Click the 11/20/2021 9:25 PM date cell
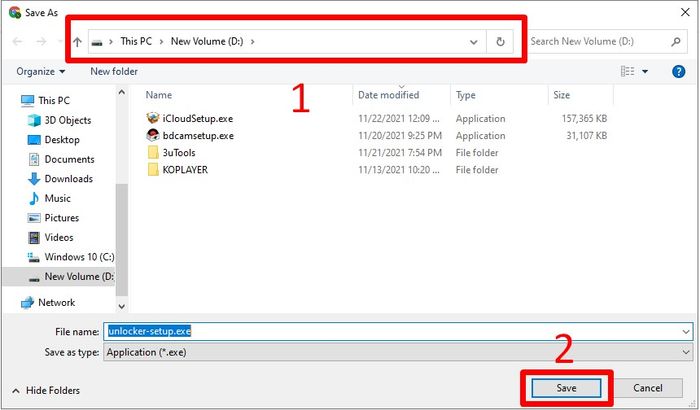The height and width of the screenshot is (410, 700). 400,136
